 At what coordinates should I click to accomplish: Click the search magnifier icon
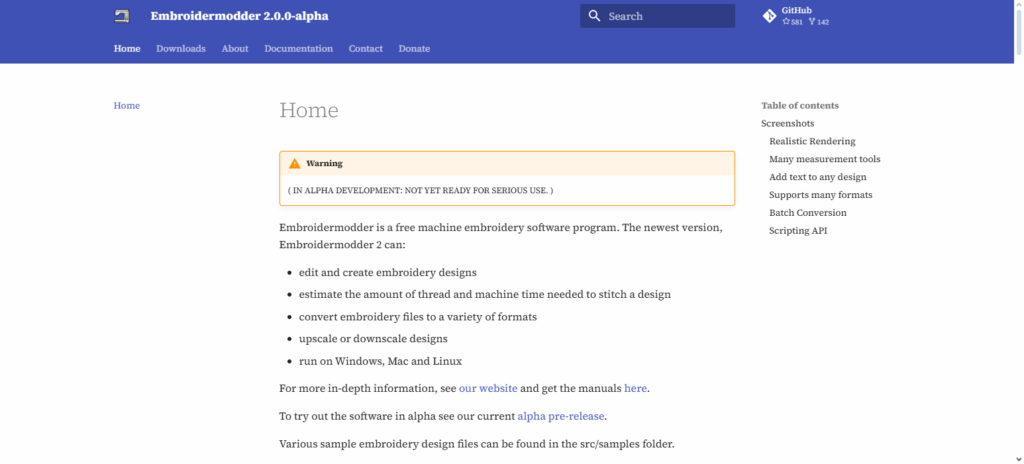[594, 16]
